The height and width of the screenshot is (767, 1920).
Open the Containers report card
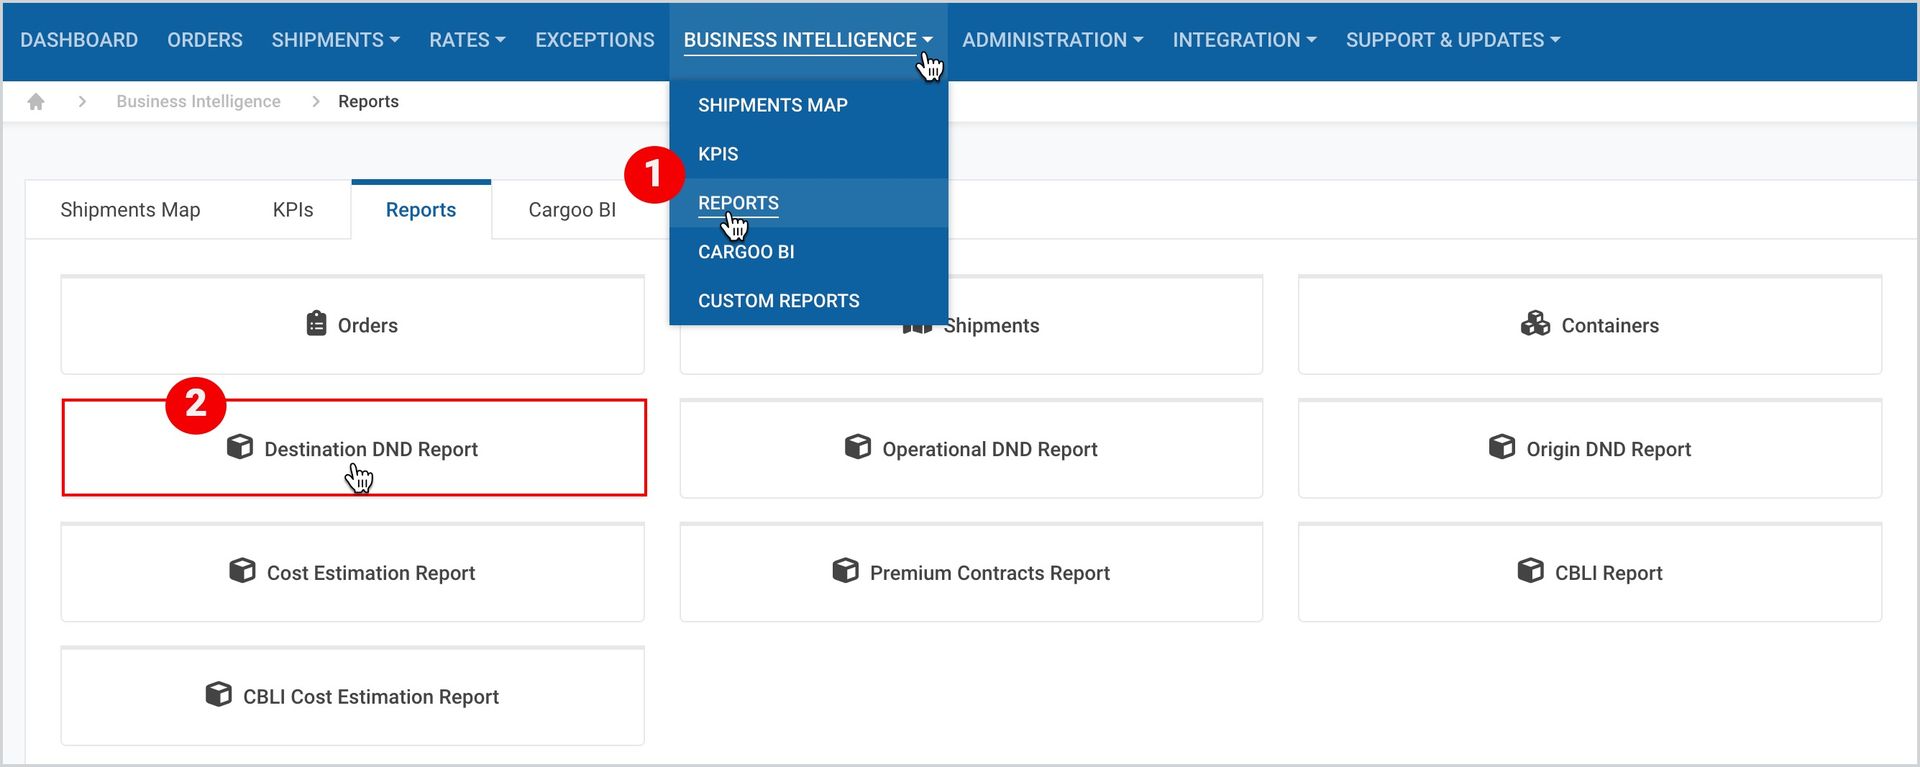[x=1590, y=325]
